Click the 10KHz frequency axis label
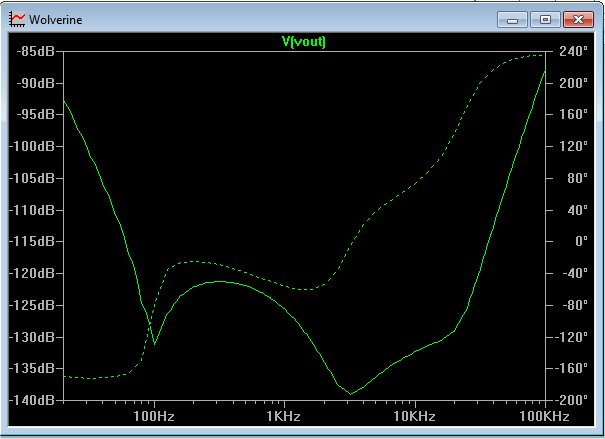 click(x=414, y=416)
